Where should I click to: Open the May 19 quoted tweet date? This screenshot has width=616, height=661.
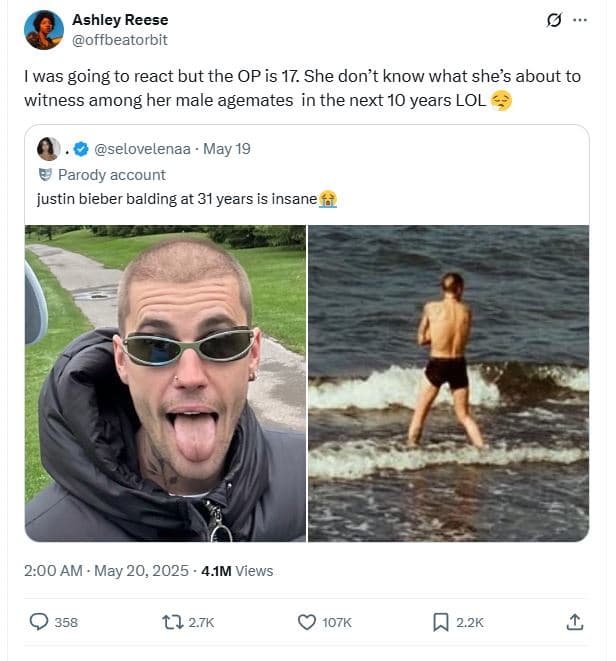tap(227, 149)
